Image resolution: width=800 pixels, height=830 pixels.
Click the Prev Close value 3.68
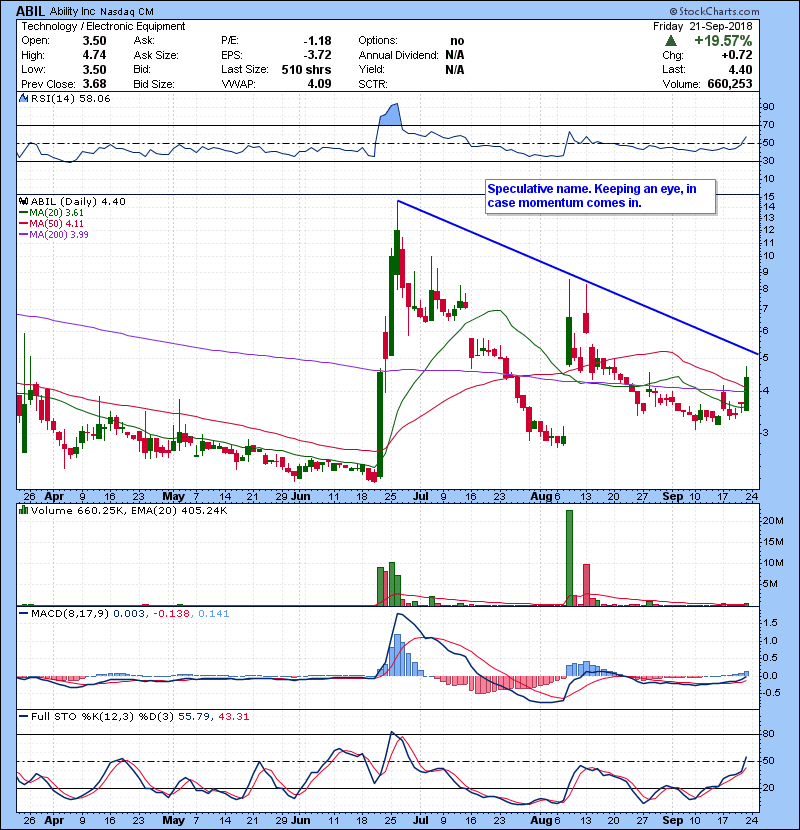[x=94, y=84]
